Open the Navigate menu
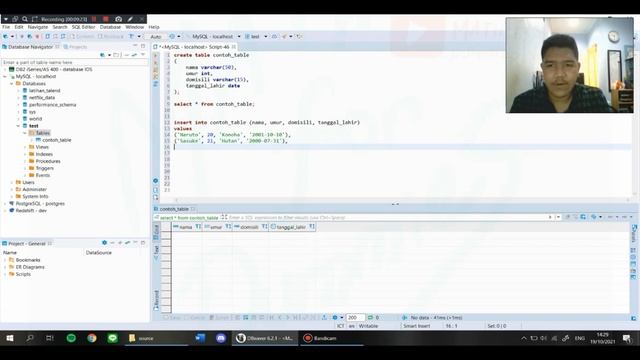The image size is (640, 360). [38, 27]
